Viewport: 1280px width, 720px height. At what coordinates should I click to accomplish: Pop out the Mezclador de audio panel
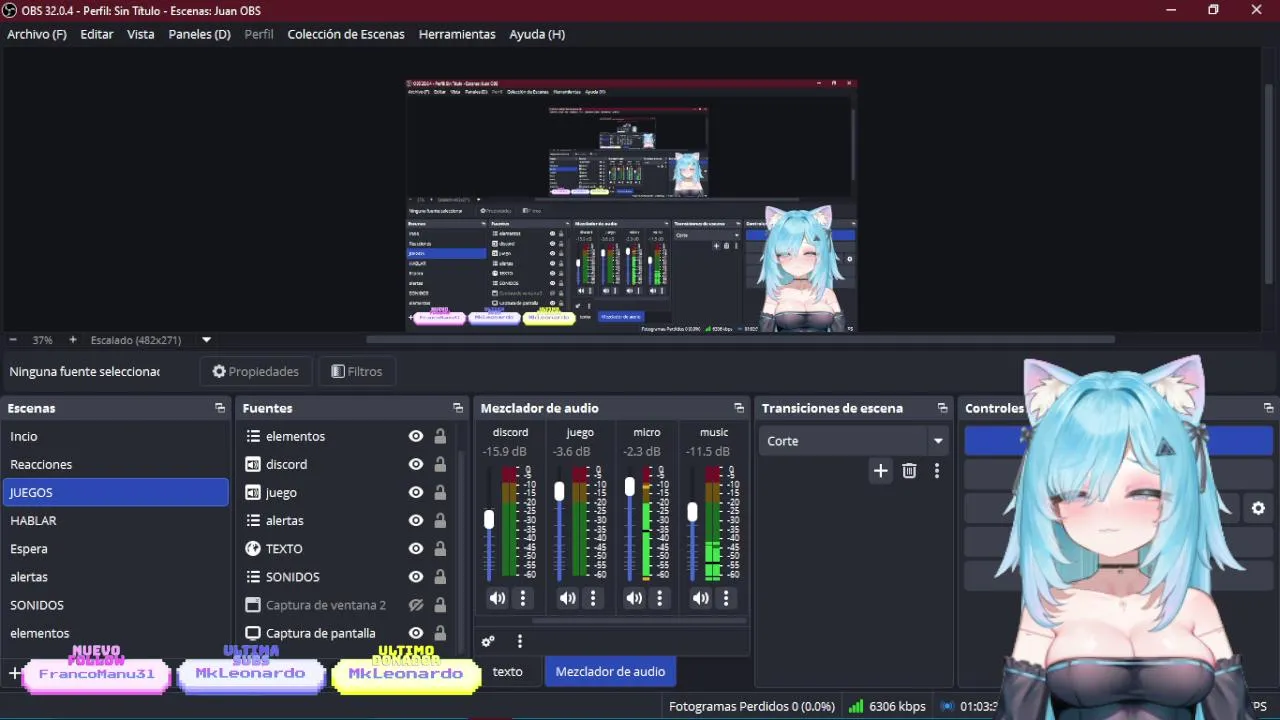pos(739,408)
